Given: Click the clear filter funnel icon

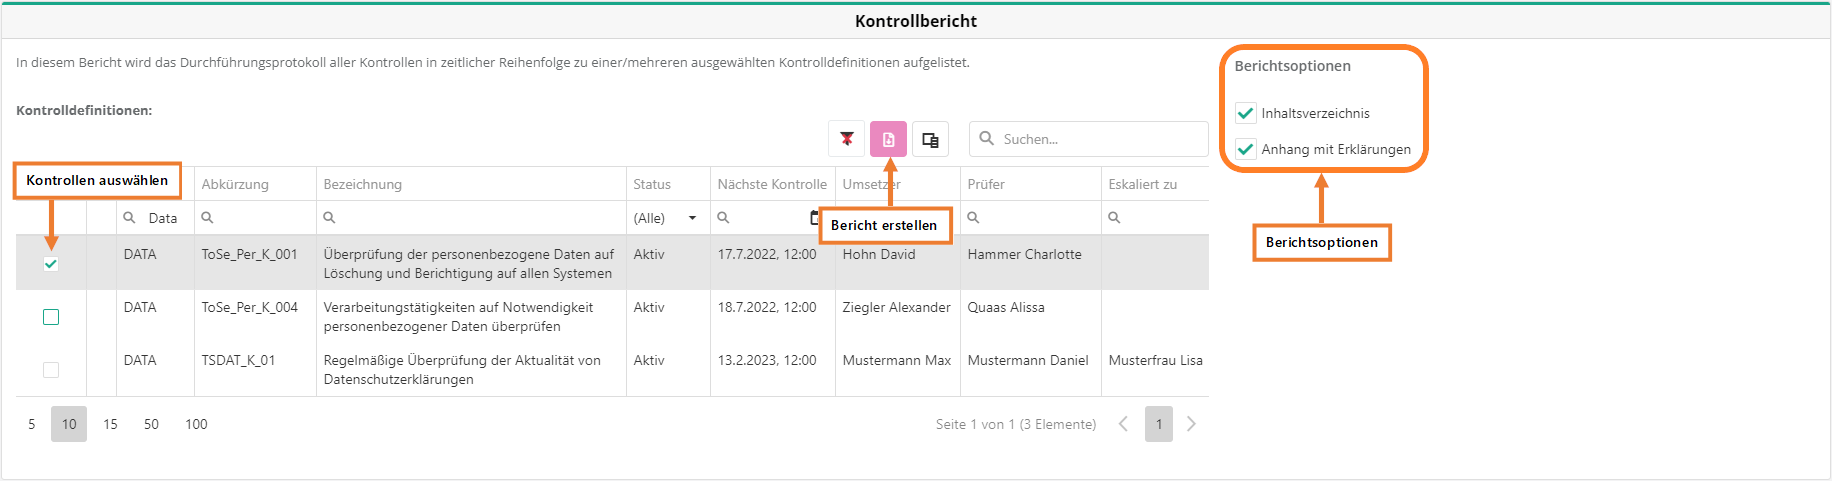Looking at the screenshot, I should coord(846,139).
